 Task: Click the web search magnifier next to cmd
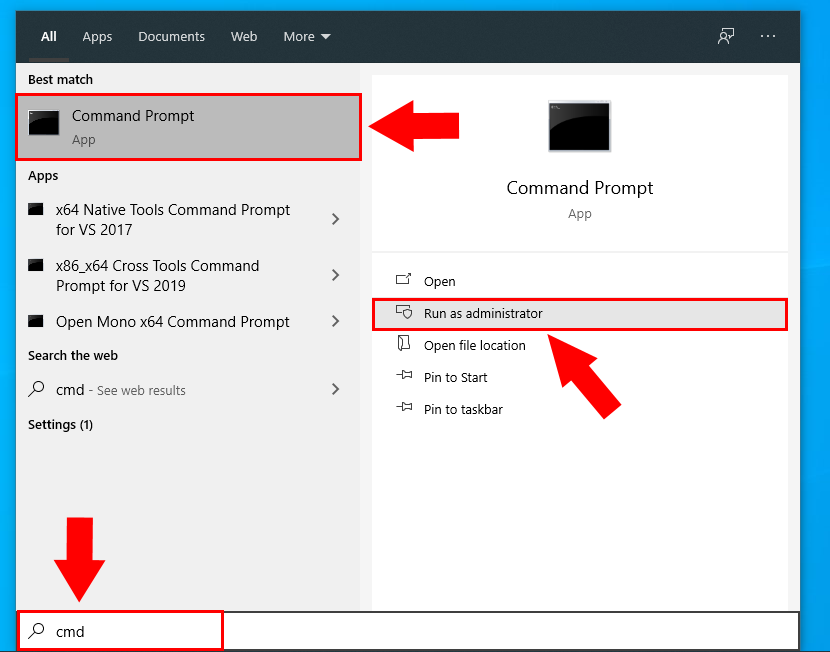click(36, 389)
